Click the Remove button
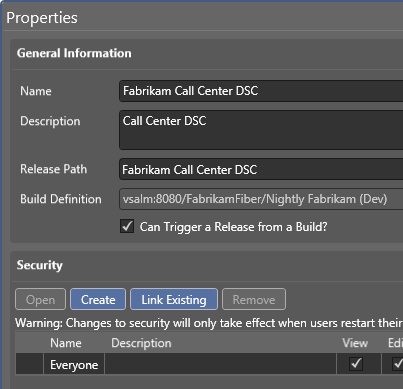 254,299
